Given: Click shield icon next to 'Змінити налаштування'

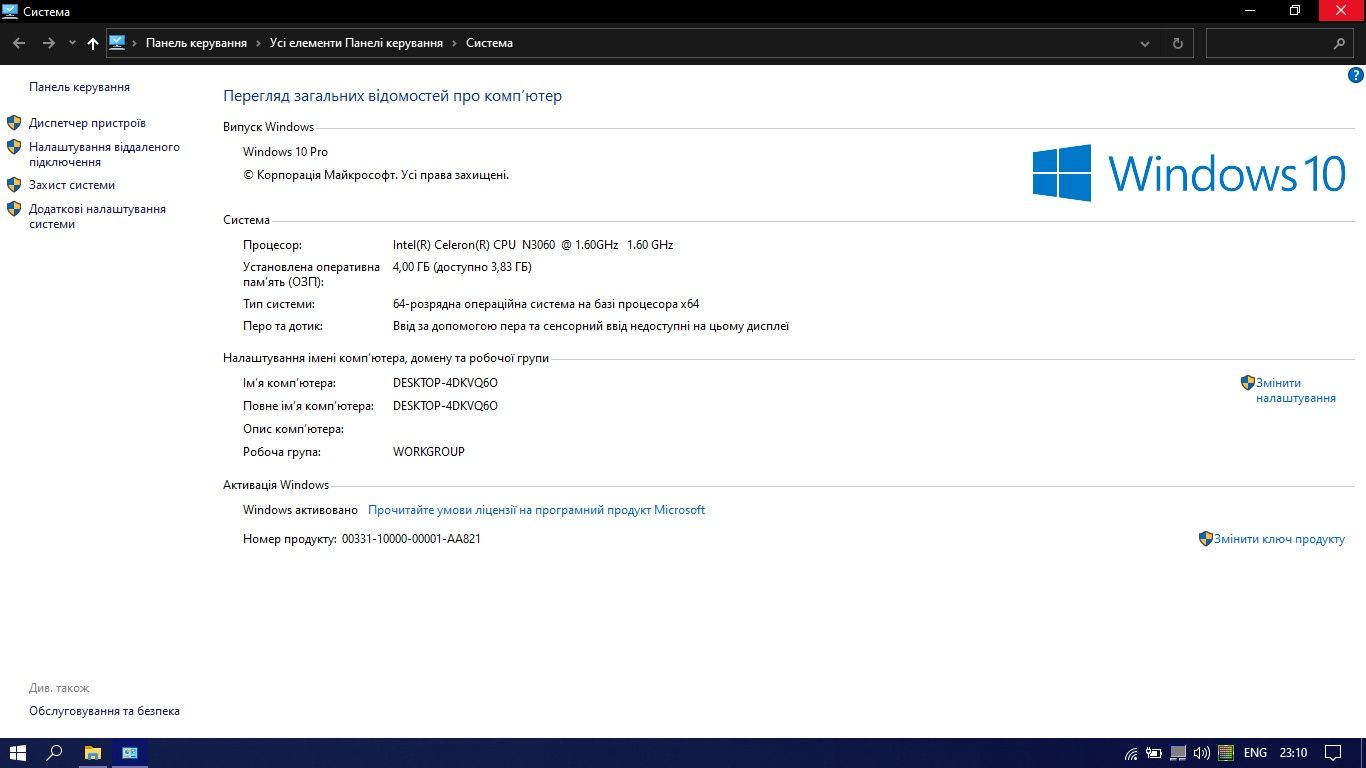Looking at the screenshot, I should 1248,382.
